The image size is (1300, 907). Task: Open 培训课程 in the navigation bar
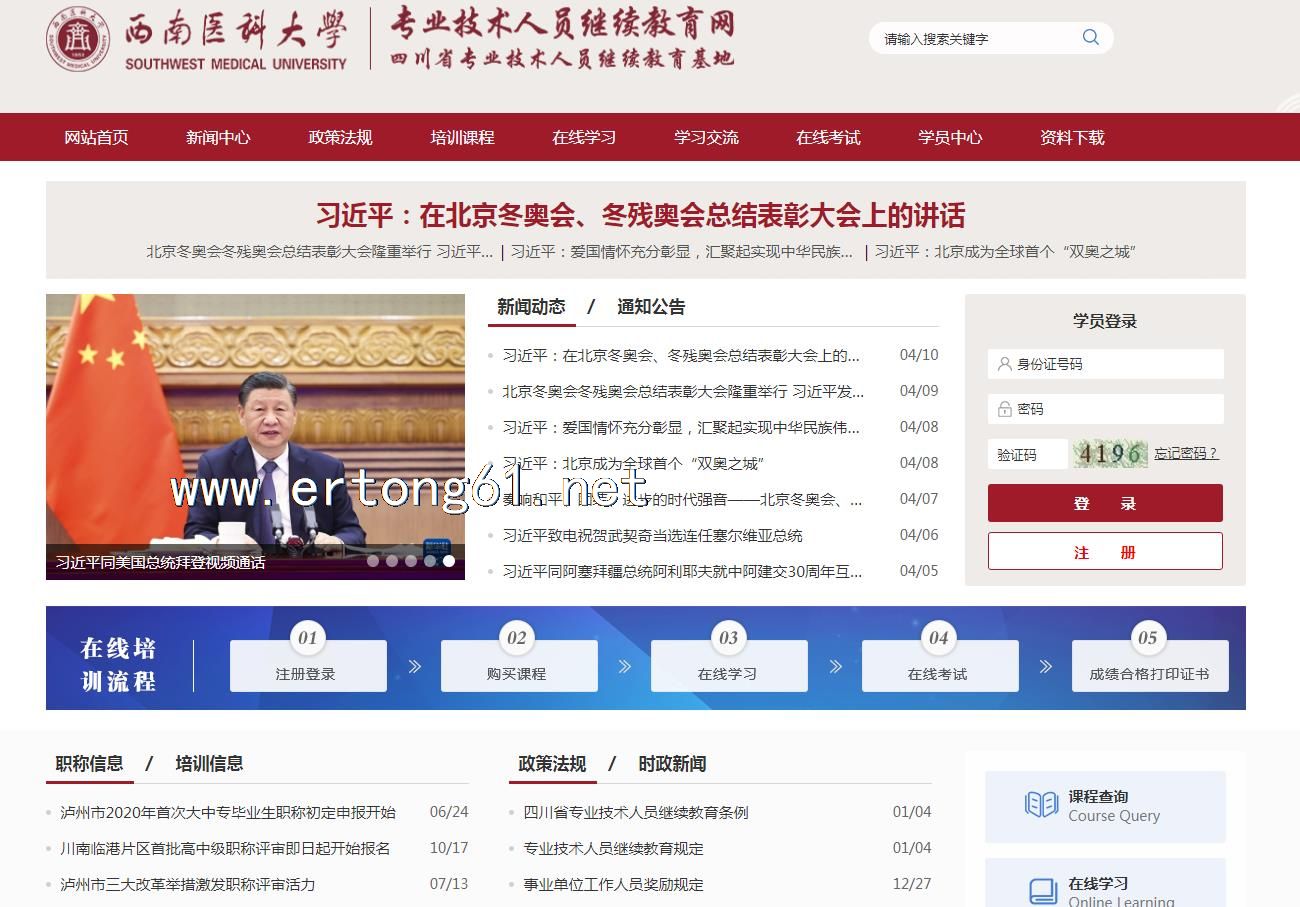(x=462, y=138)
